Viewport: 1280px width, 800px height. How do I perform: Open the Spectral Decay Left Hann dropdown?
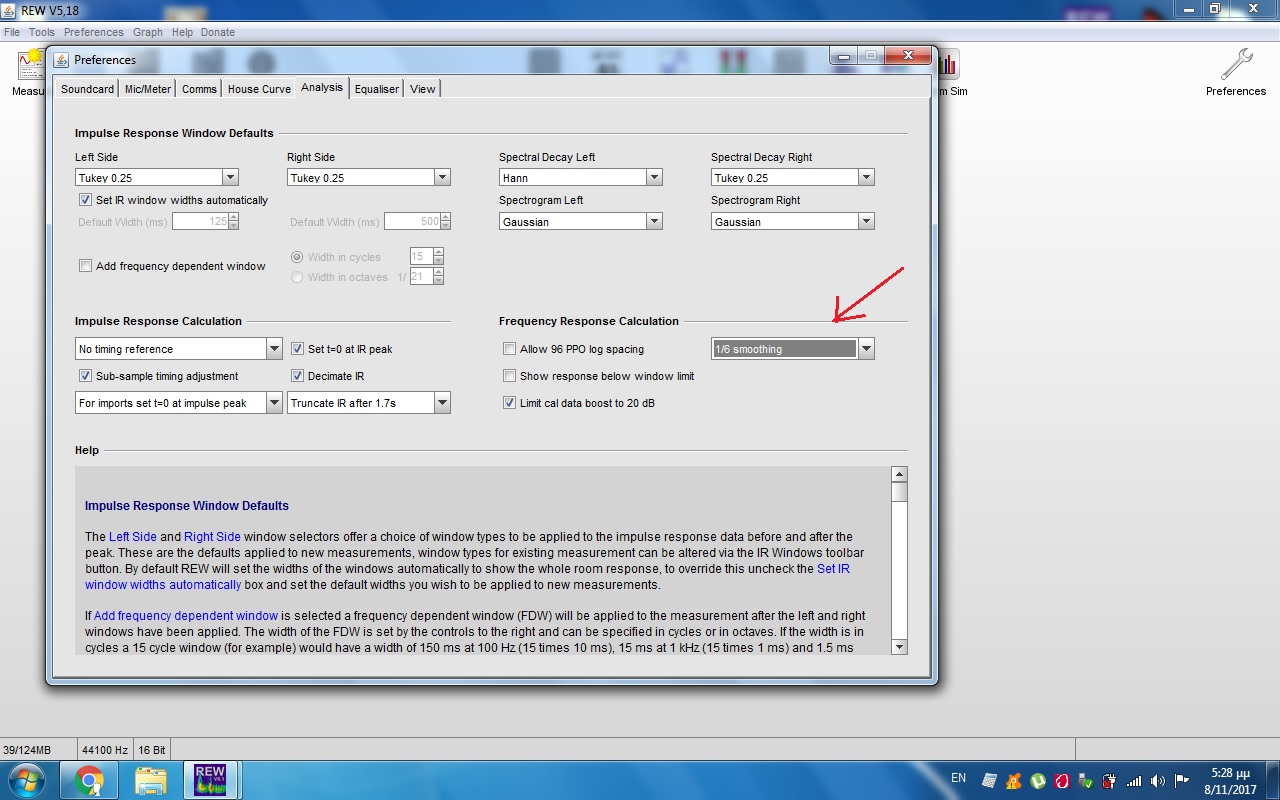coord(654,178)
